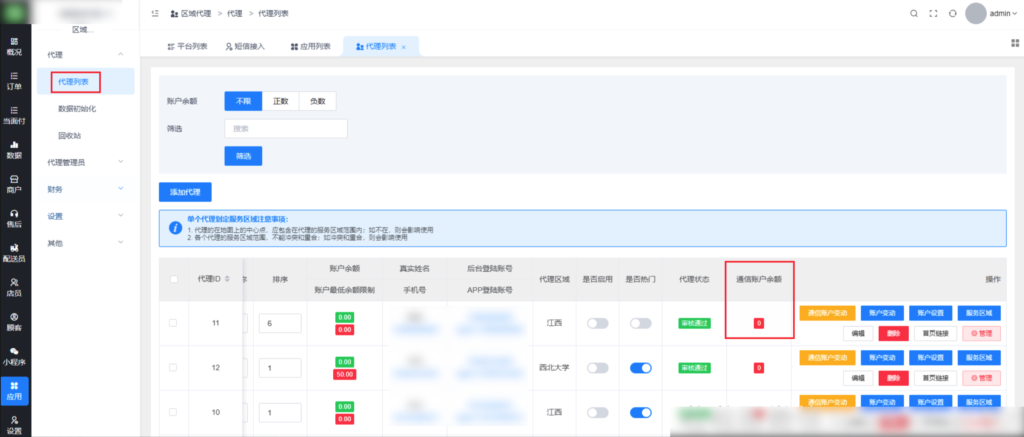The width and height of the screenshot is (1024, 437).
Task: Toggle fullscreen with the header icon
Action: (x=933, y=13)
